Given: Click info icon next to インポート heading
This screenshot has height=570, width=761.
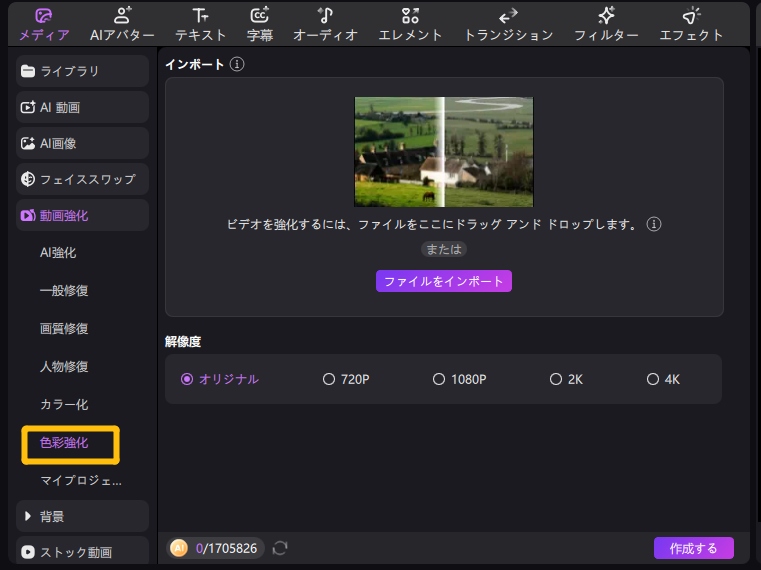Looking at the screenshot, I should [237, 64].
